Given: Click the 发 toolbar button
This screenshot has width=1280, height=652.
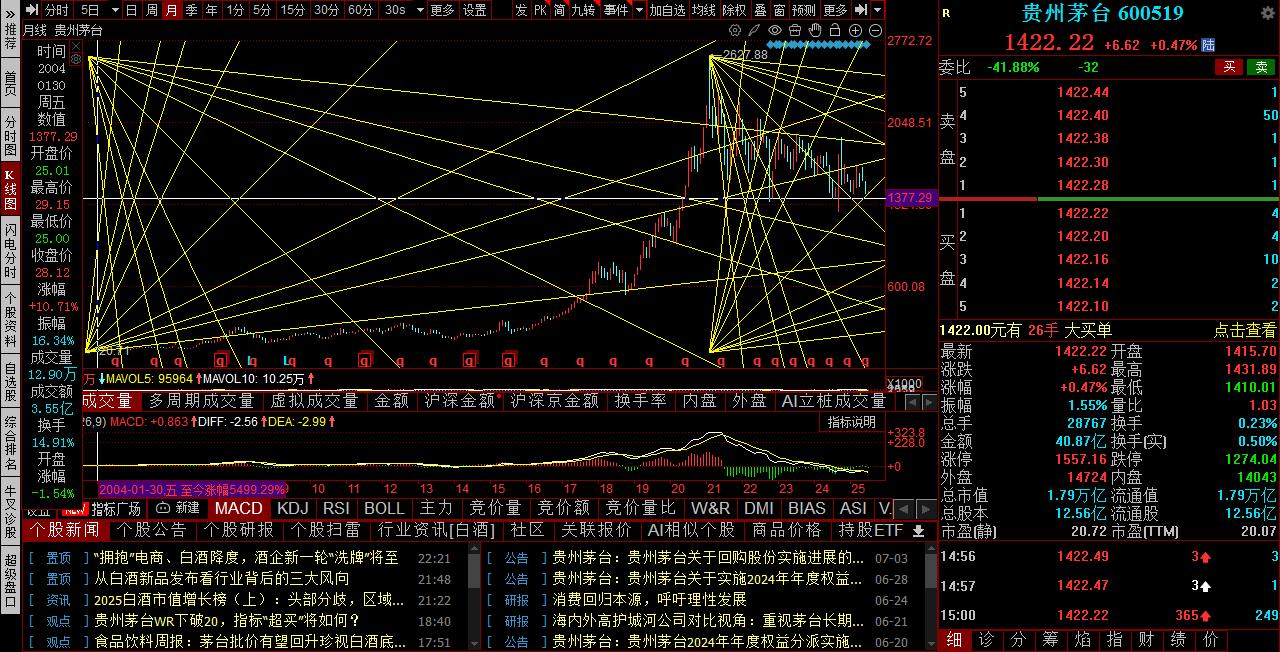Looking at the screenshot, I should pos(521,10).
